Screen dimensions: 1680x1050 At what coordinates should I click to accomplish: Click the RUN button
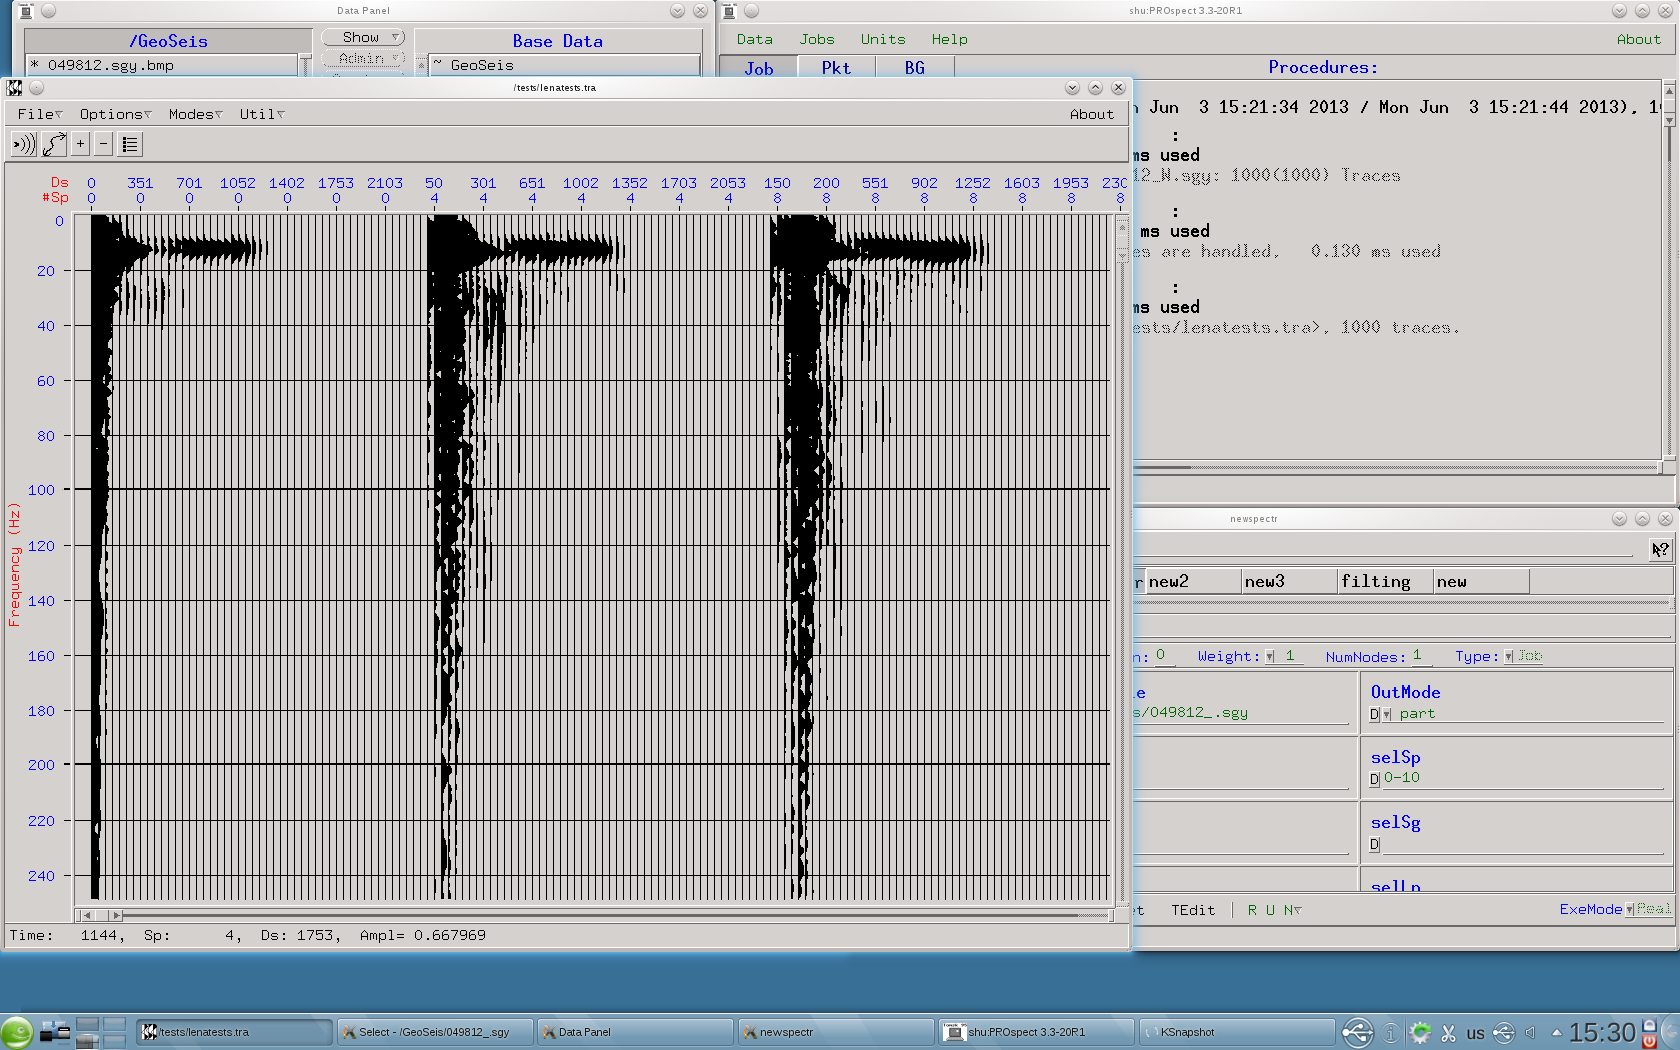(1271, 910)
